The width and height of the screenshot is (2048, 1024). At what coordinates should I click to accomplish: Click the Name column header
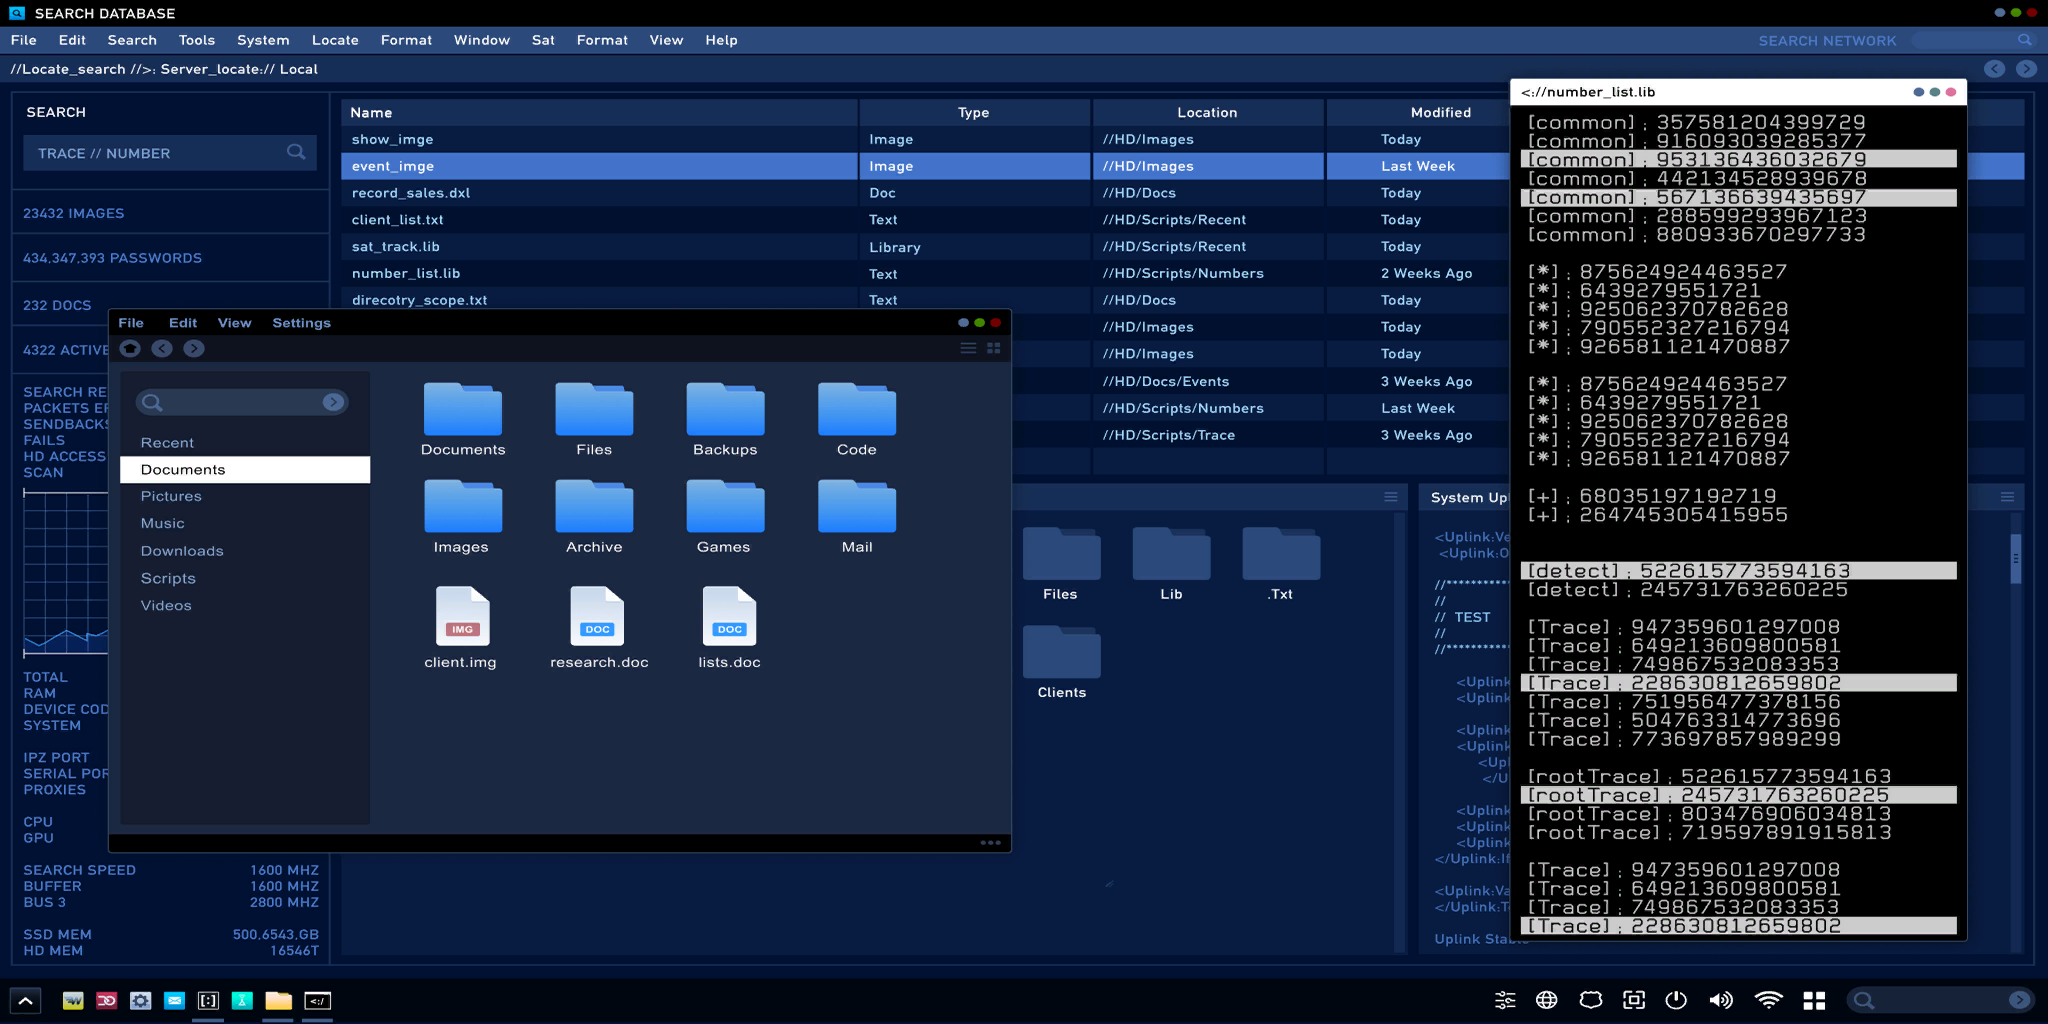point(599,112)
